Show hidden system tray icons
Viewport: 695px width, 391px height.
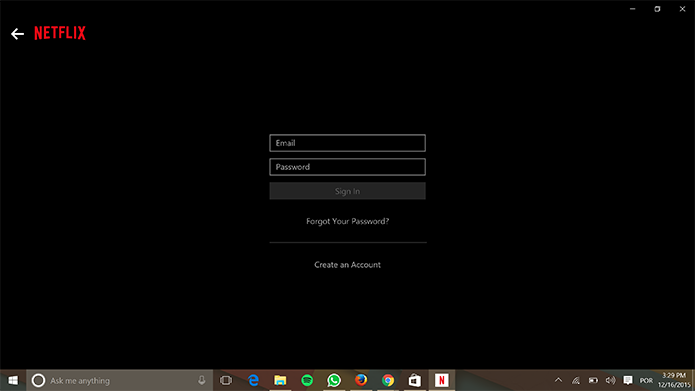click(x=558, y=380)
